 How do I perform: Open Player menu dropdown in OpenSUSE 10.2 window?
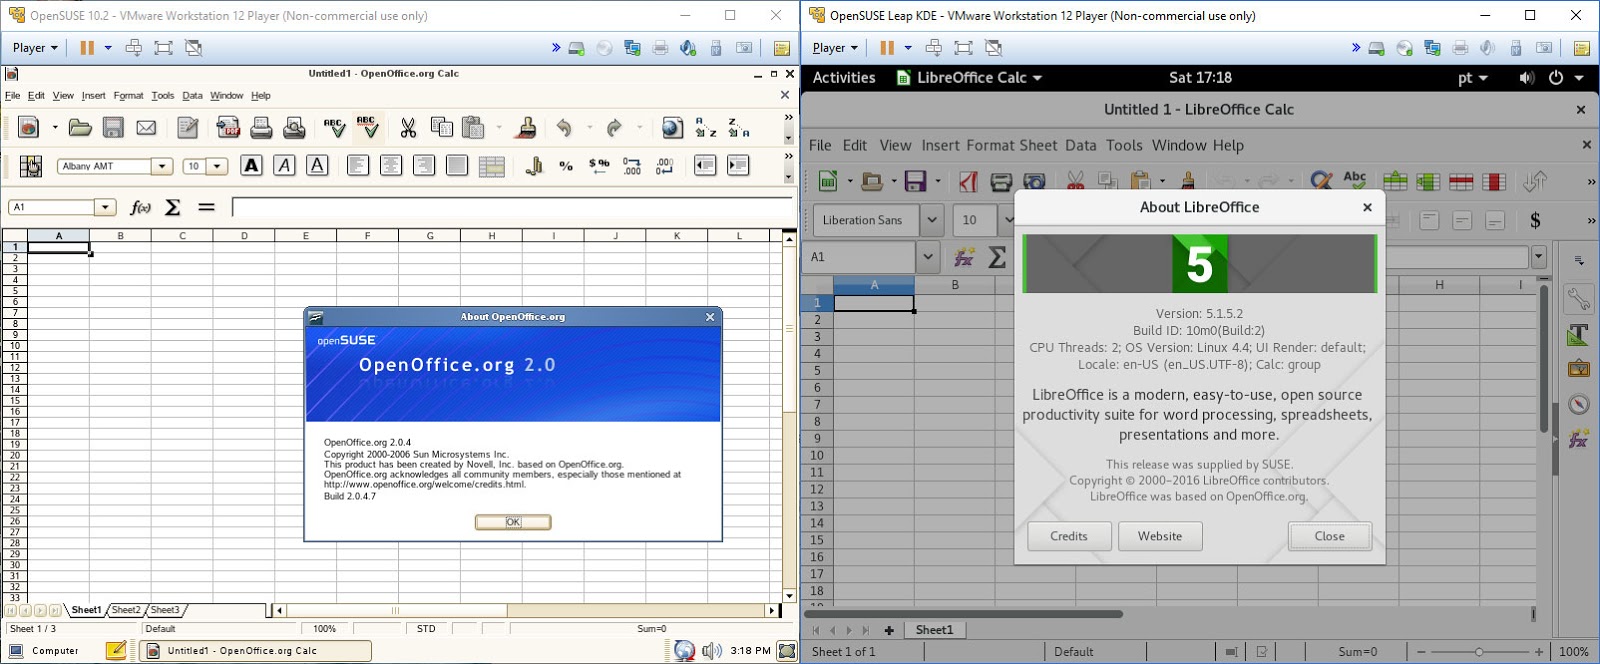35,47
